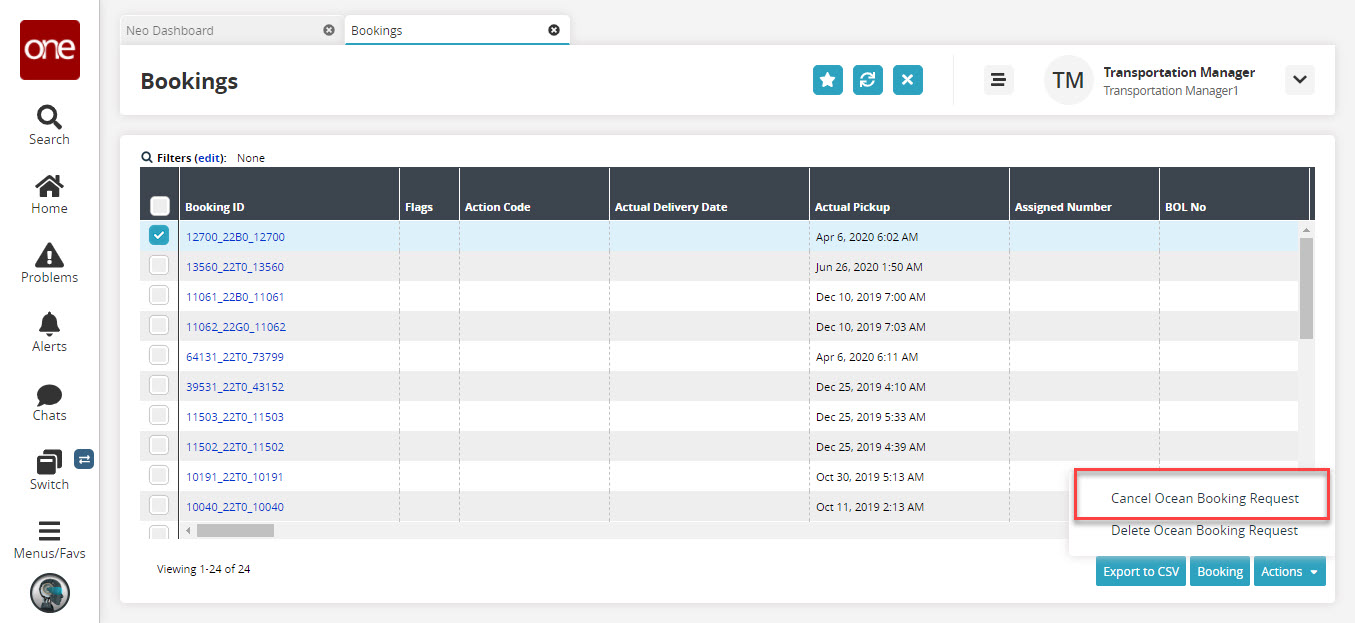Expand the Actions dropdown button
The height and width of the screenshot is (623, 1355).
tap(1289, 572)
